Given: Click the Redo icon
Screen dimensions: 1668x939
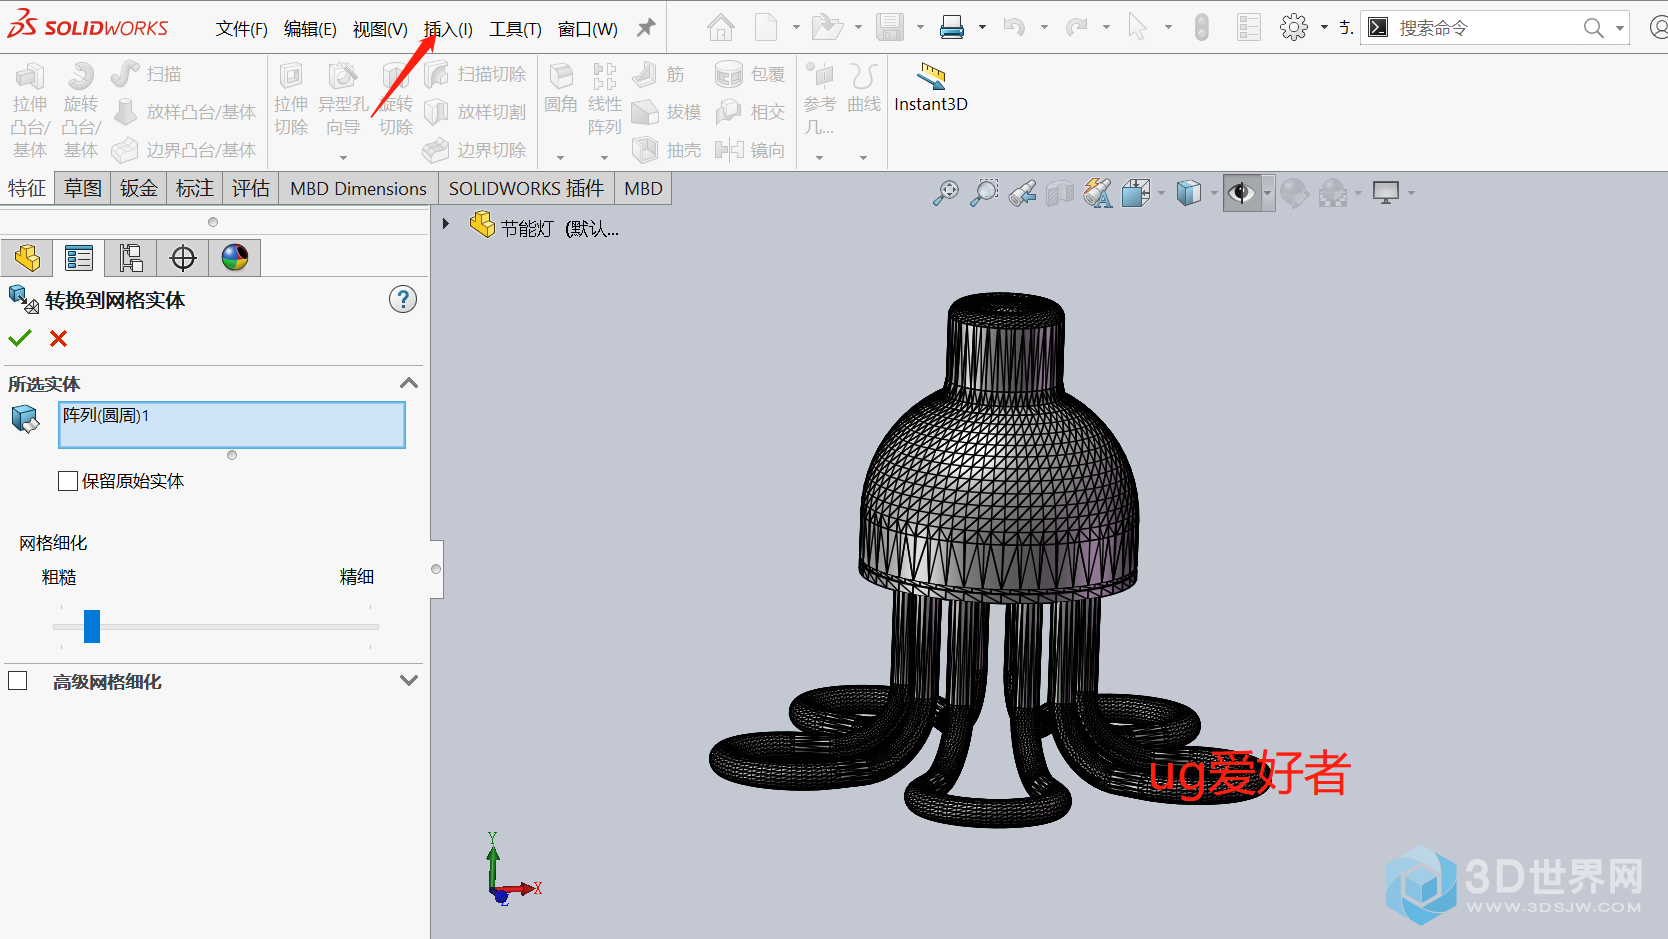Looking at the screenshot, I should (1076, 27).
